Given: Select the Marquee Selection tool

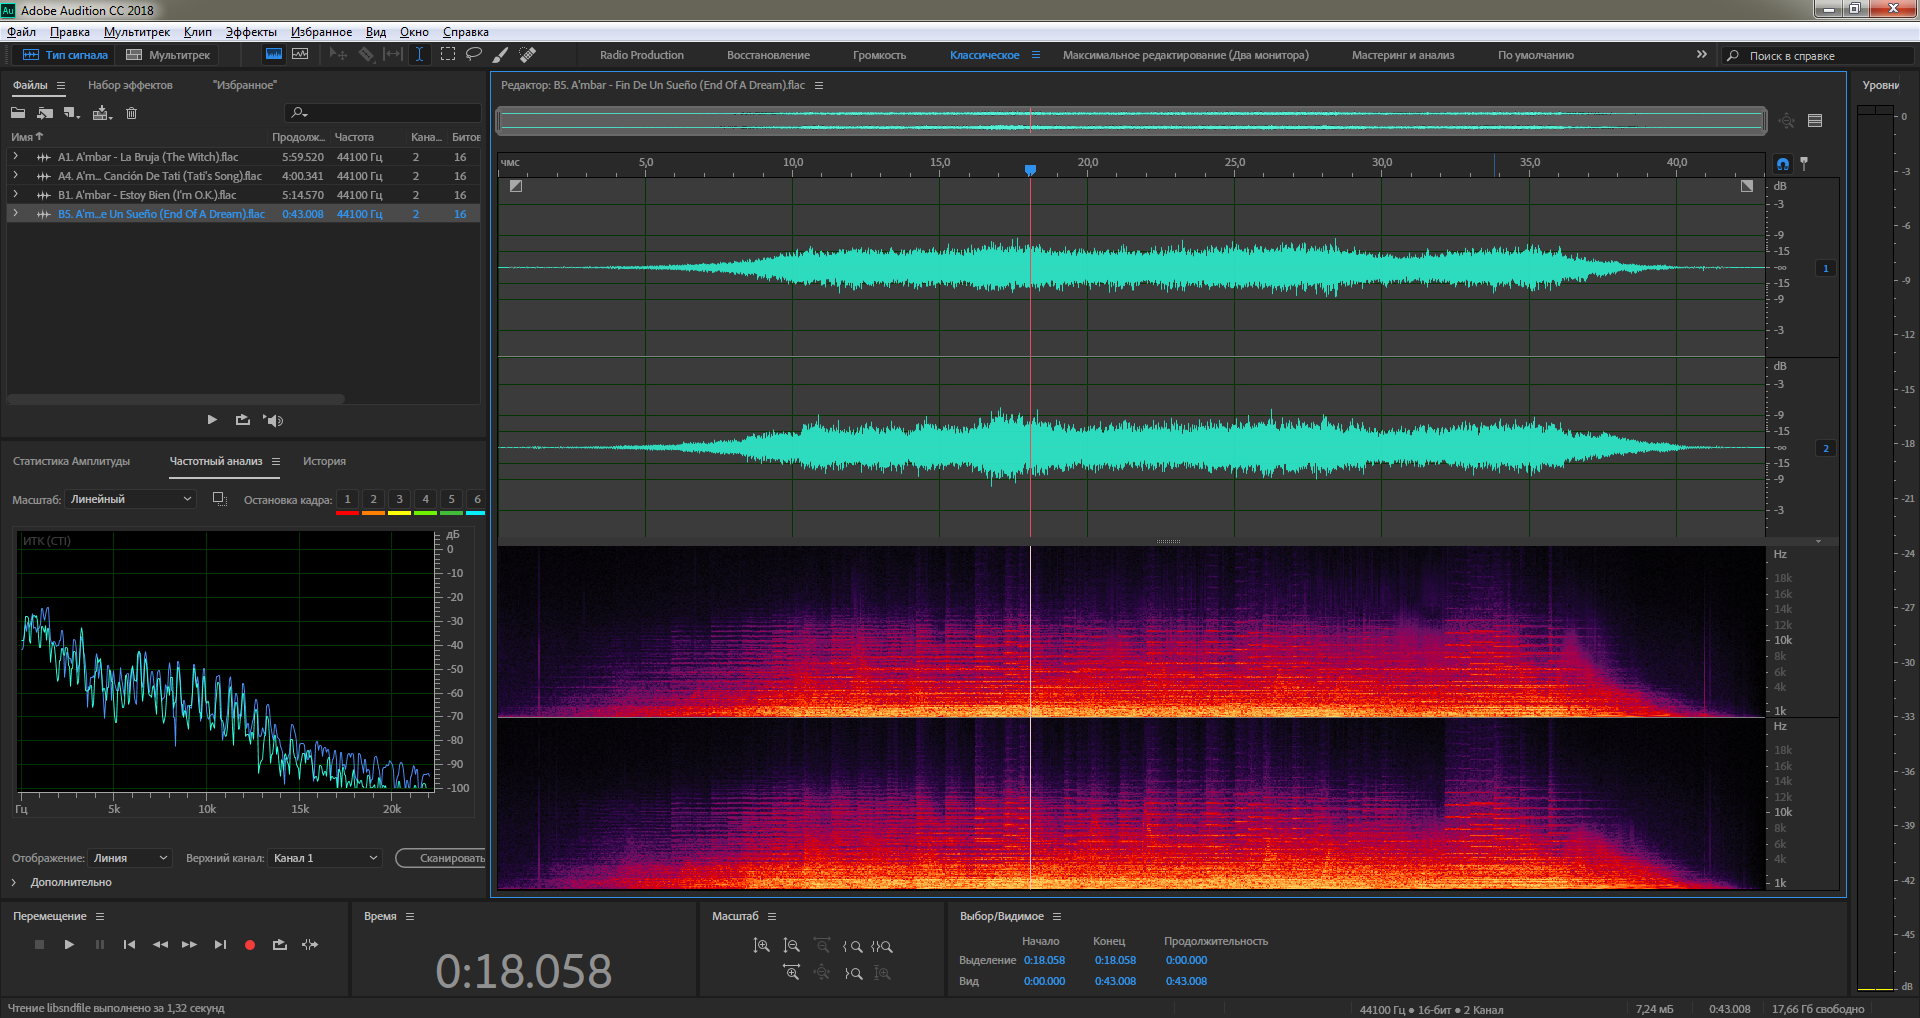Looking at the screenshot, I should coord(448,55).
